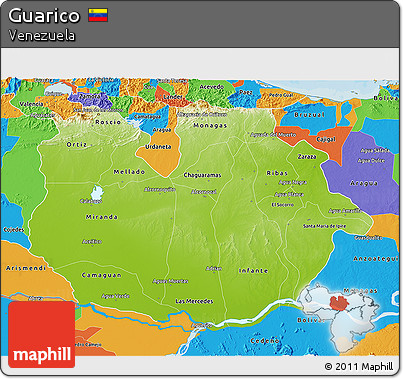Click the red maphill logo

[42, 334]
